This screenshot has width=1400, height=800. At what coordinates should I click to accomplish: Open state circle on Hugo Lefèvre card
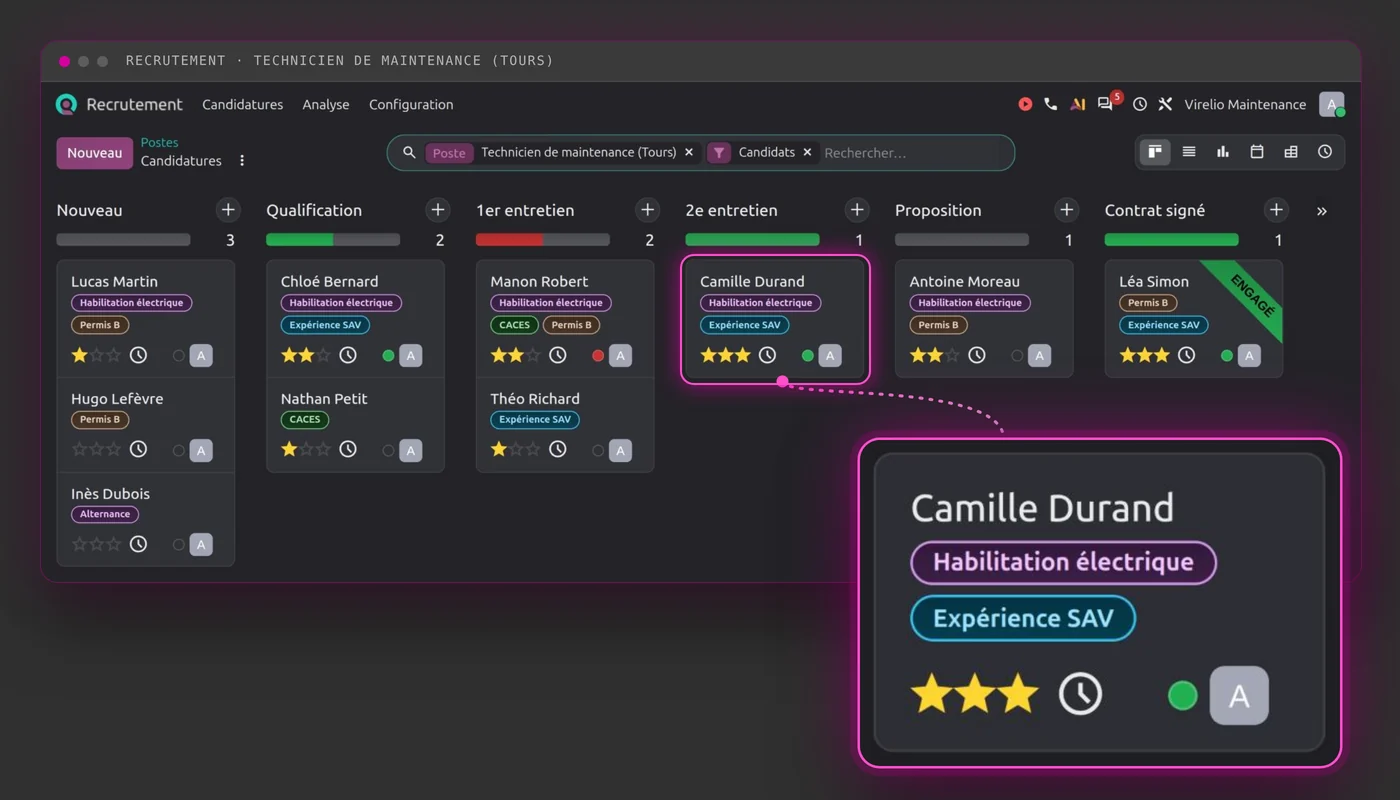[x=179, y=451]
